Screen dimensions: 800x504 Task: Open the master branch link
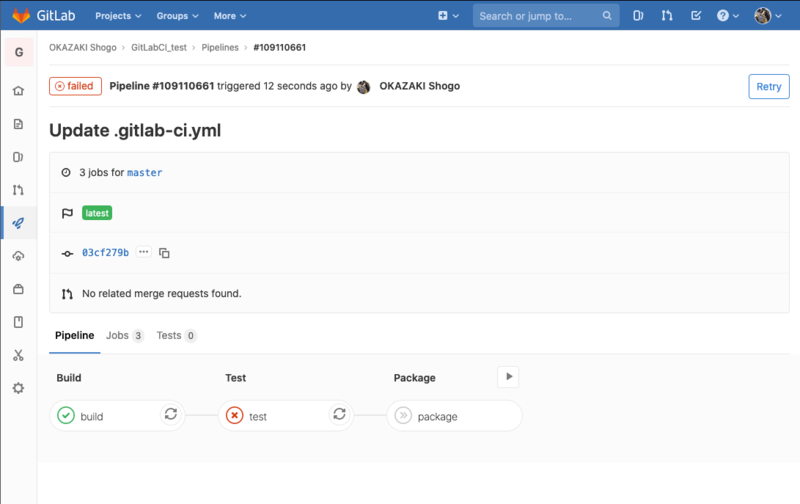point(144,172)
